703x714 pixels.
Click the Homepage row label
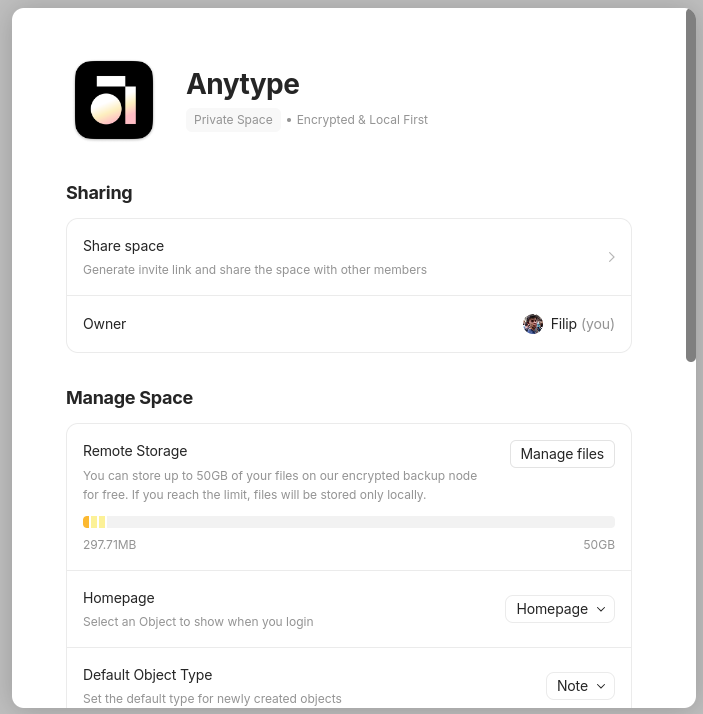coord(118,598)
